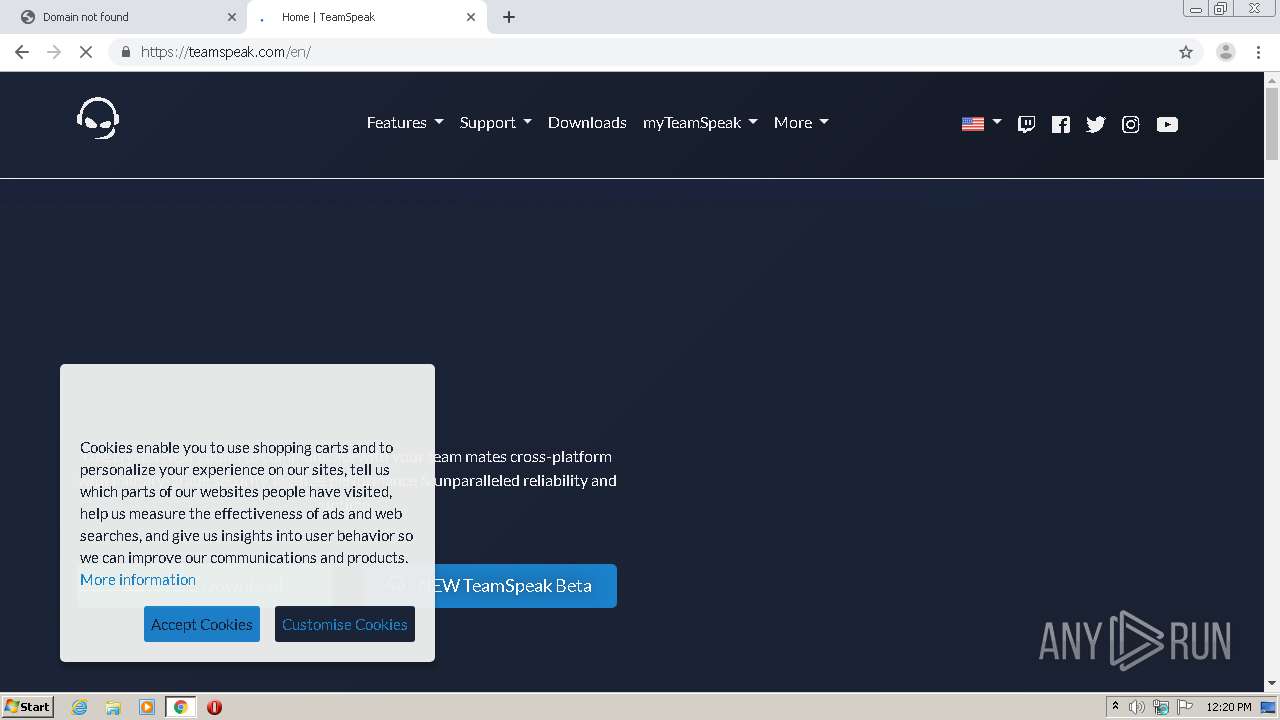This screenshot has height=720, width=1280.
Task: Open the Facebook social icon
Action: 1061,124
